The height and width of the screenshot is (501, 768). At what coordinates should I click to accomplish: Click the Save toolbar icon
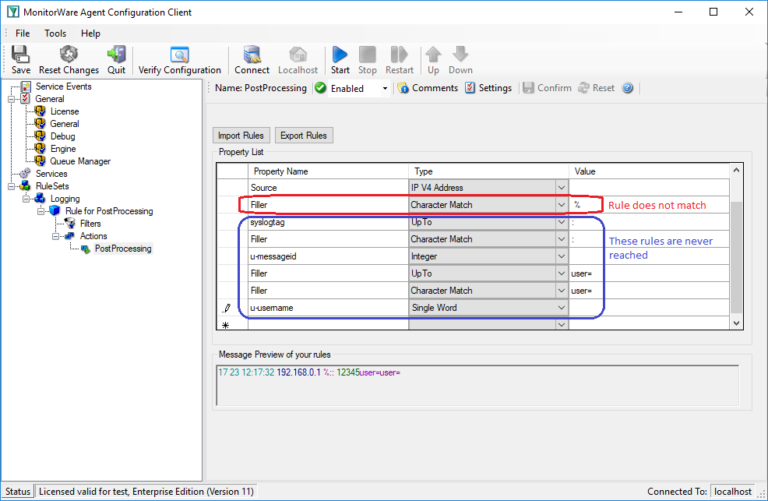click(x=21, y=56)
